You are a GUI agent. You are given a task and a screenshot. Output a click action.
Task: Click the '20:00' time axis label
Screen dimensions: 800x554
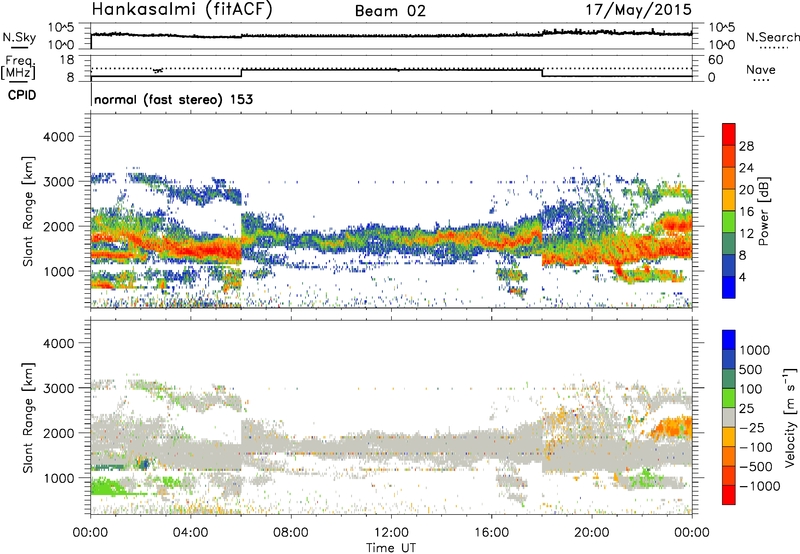[x=592, y=533]
